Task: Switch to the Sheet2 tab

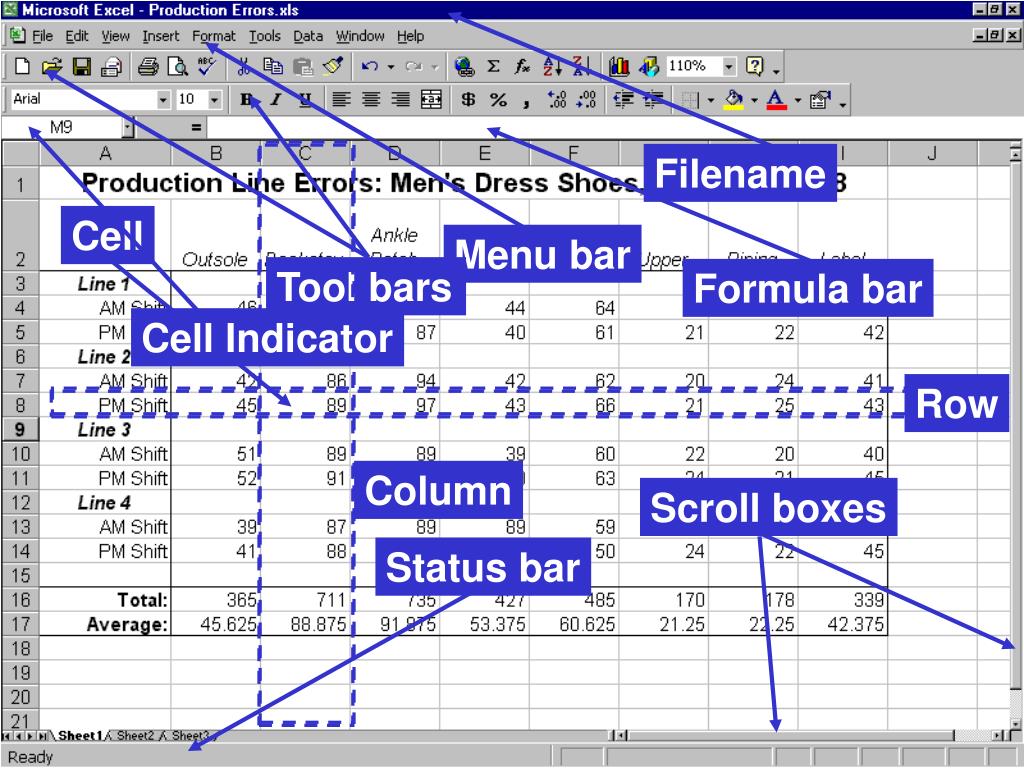Action: (x=134, y=736)
